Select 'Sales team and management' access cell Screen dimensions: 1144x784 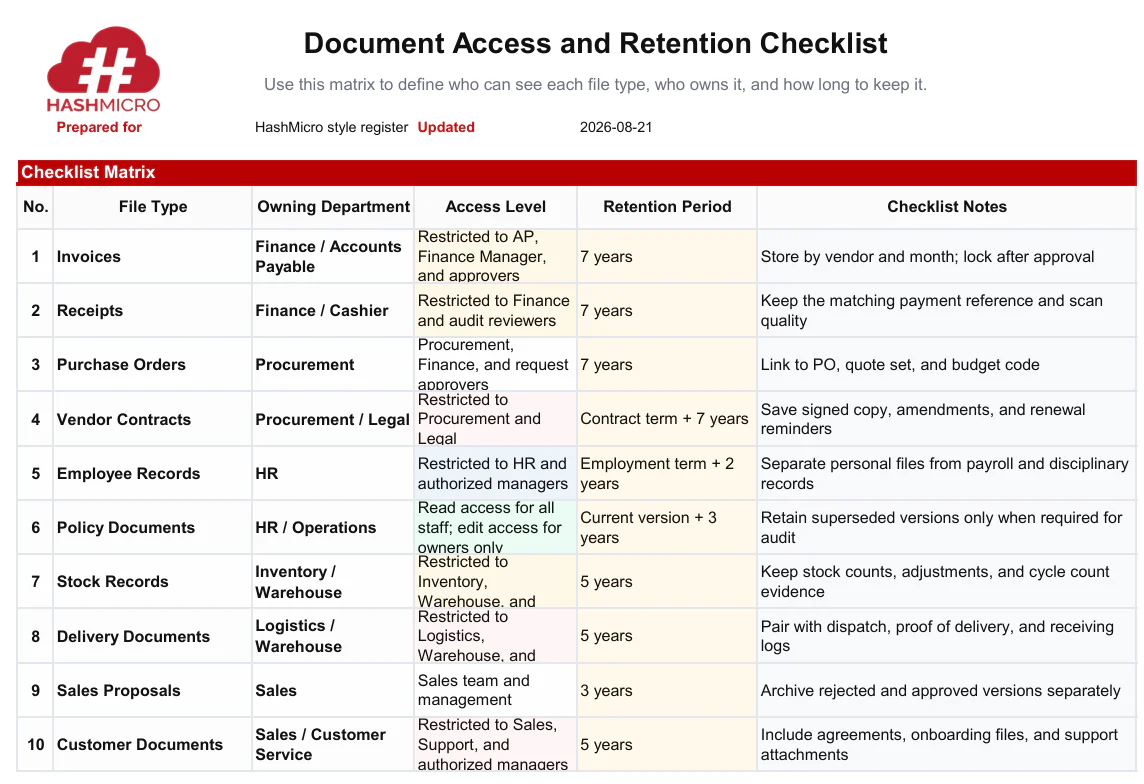(x=495, y=690)
